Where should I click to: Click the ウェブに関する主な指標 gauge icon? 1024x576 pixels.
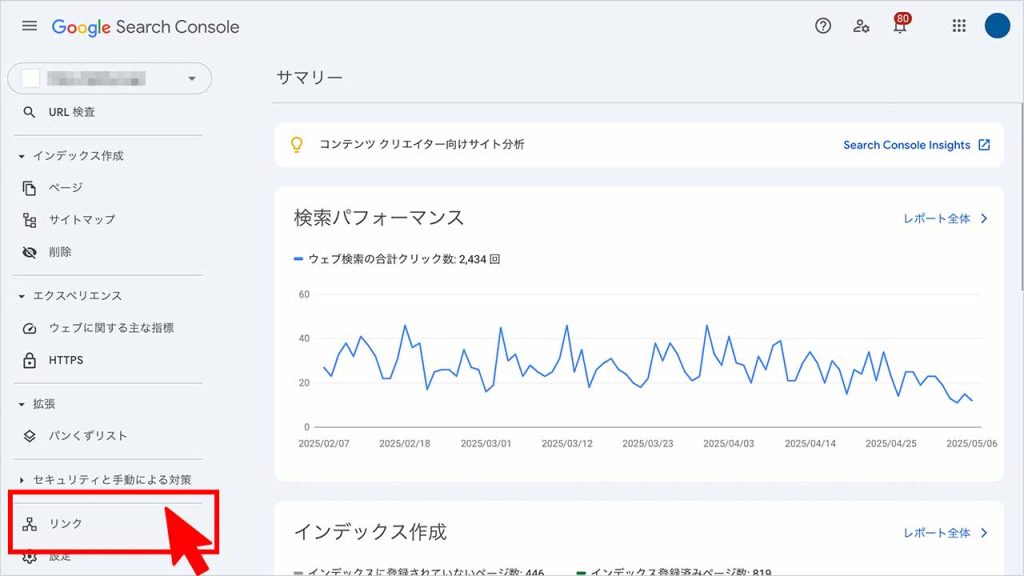click(29, 328)
